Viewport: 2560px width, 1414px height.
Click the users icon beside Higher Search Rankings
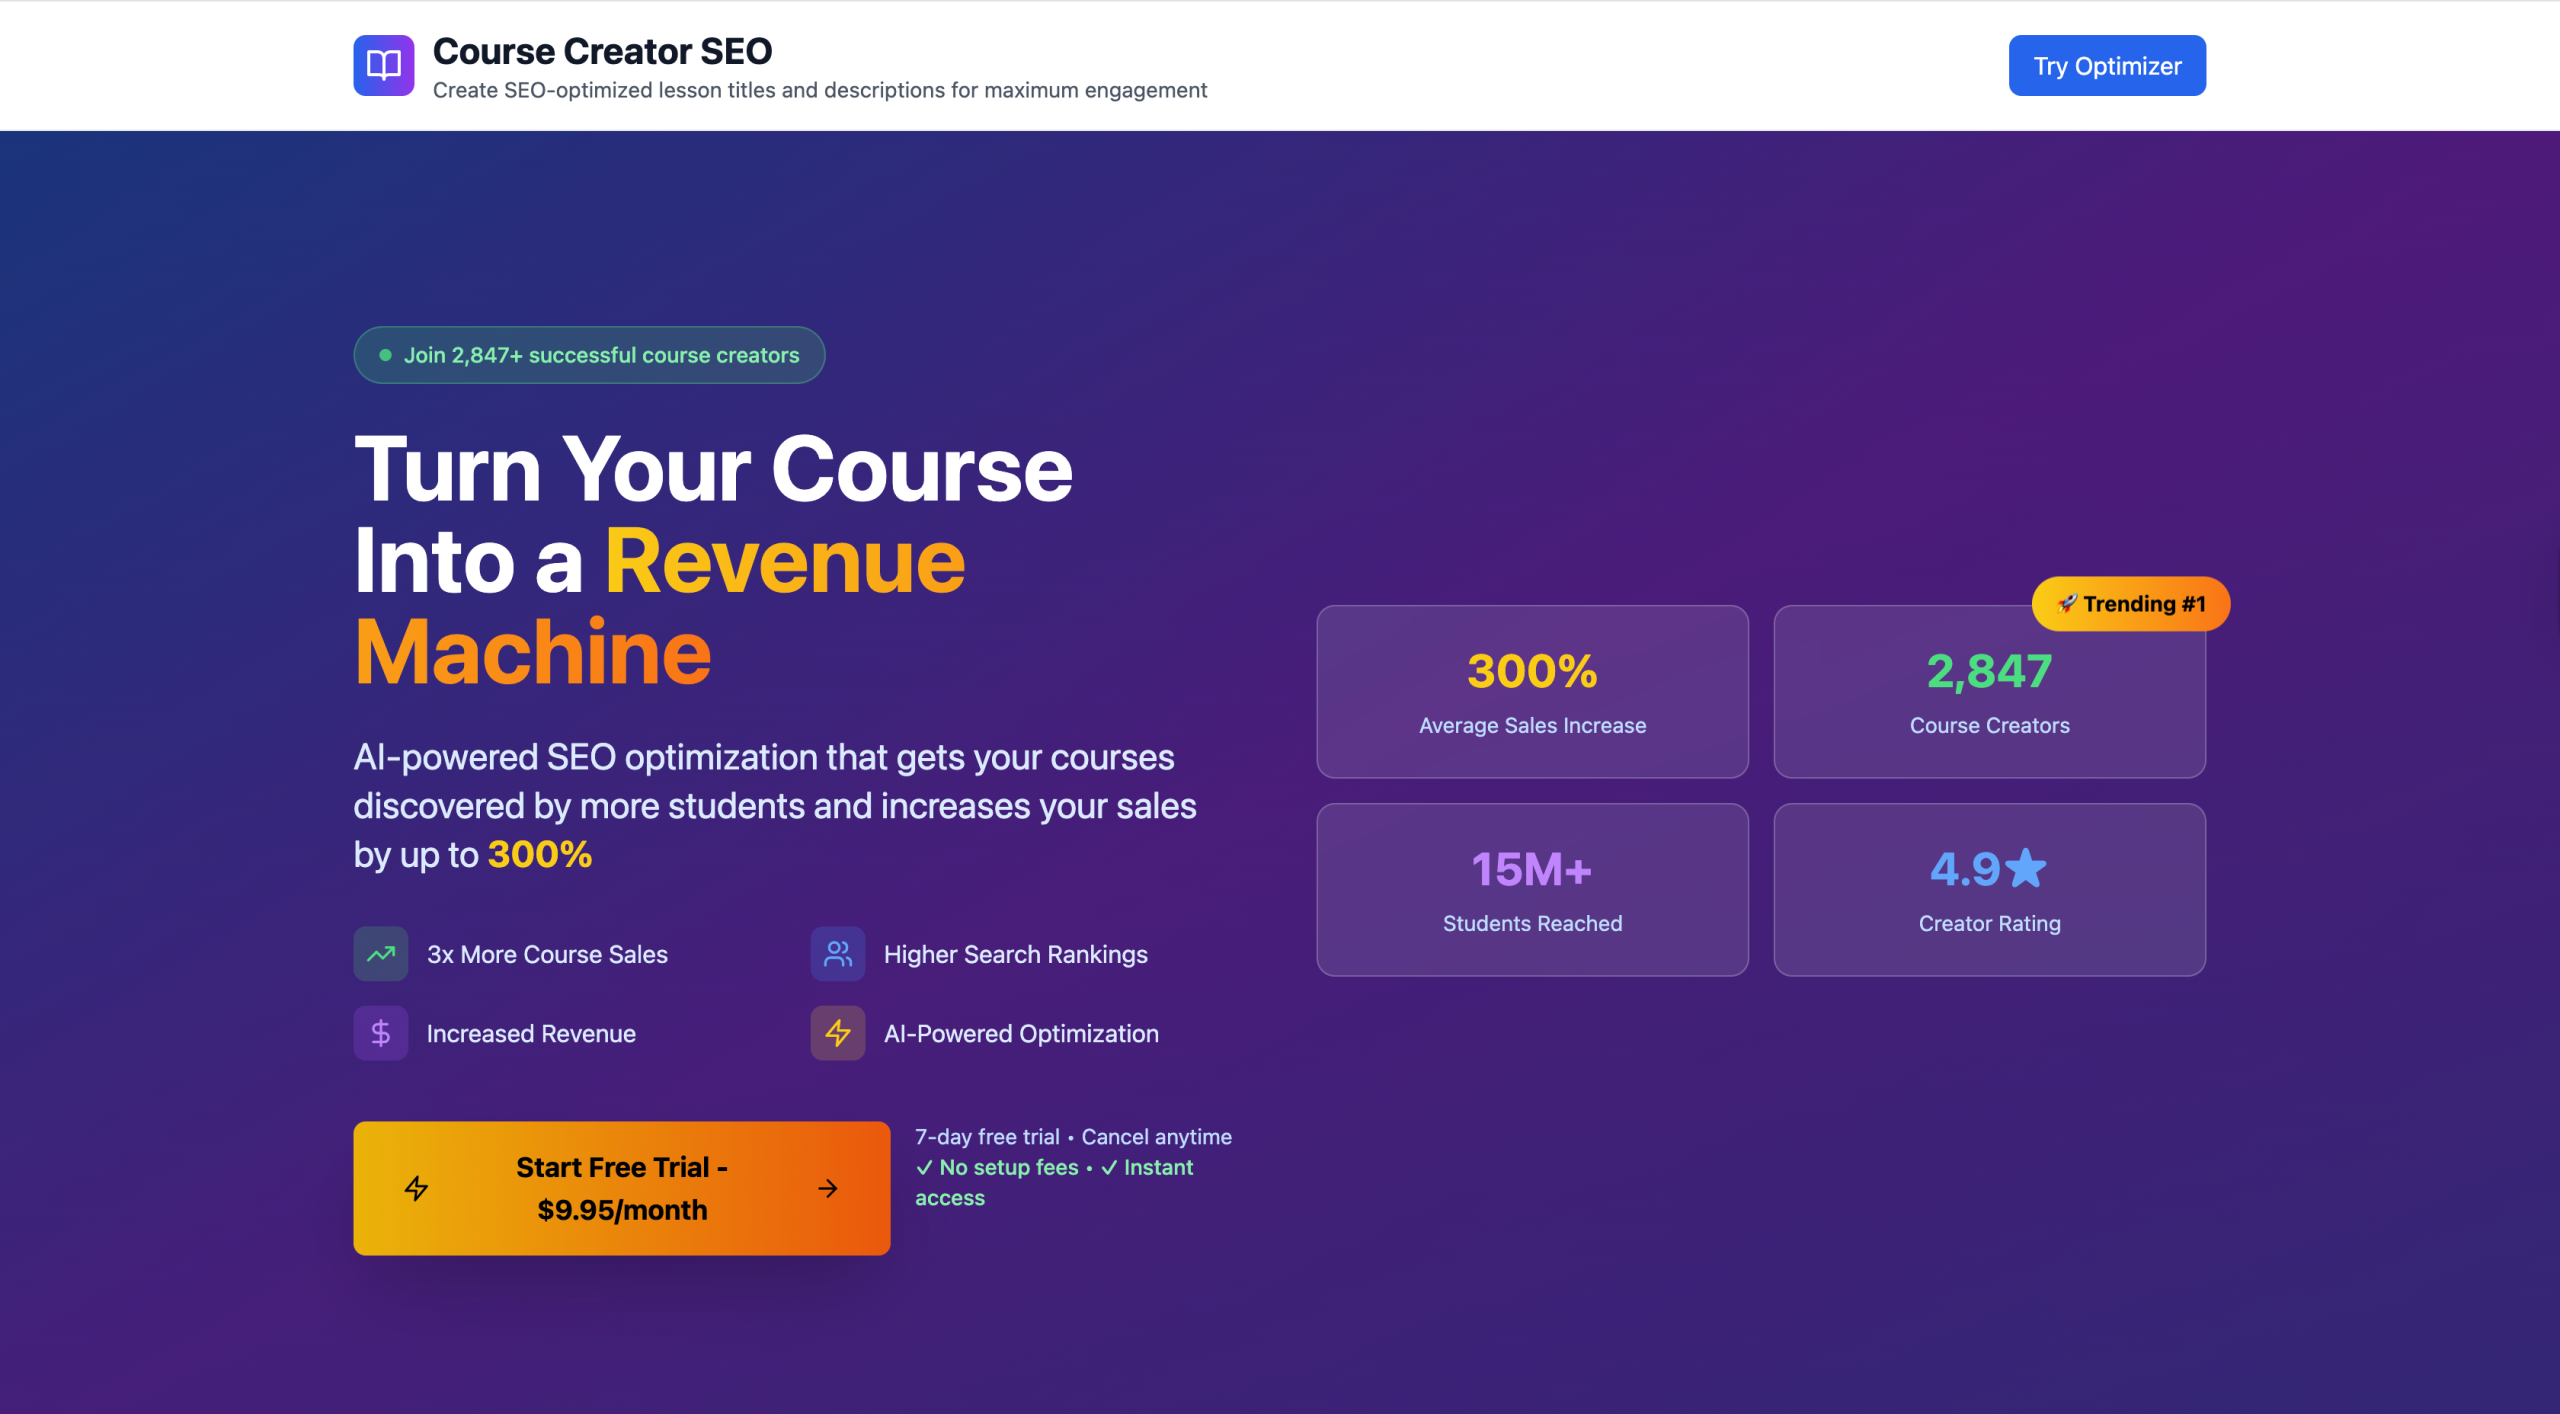(x=837, y=954)
